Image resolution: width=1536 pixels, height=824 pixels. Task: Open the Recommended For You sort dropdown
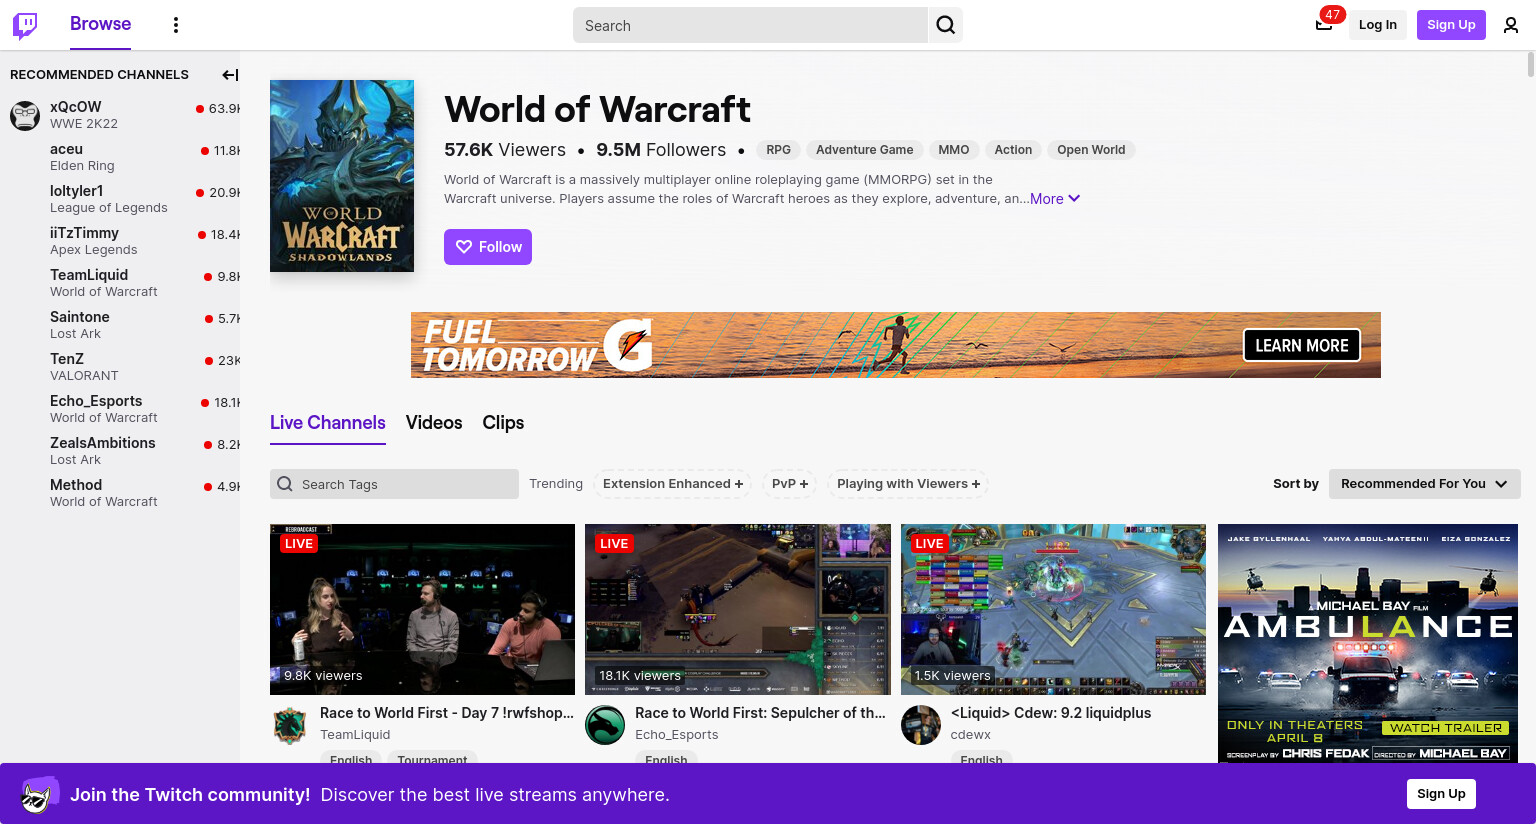point(1424,484)
